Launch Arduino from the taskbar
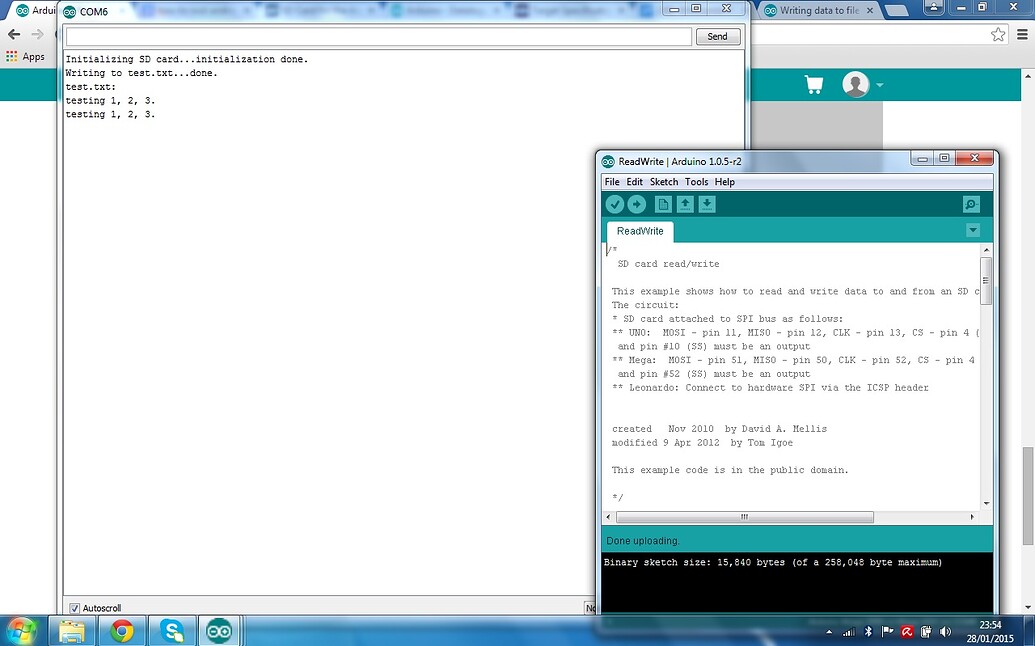Viewport: 1035px width, 646px height. [x=219, y=630]
